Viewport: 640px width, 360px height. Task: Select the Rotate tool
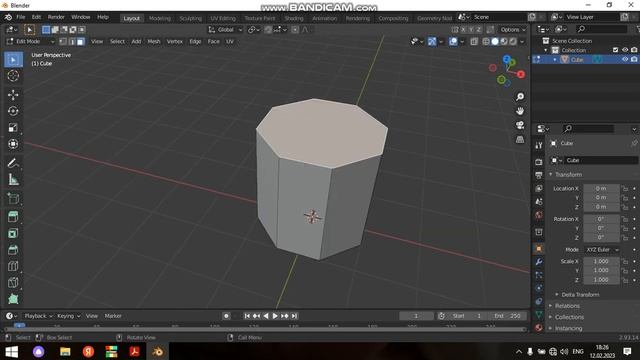(x=13, y=111)
